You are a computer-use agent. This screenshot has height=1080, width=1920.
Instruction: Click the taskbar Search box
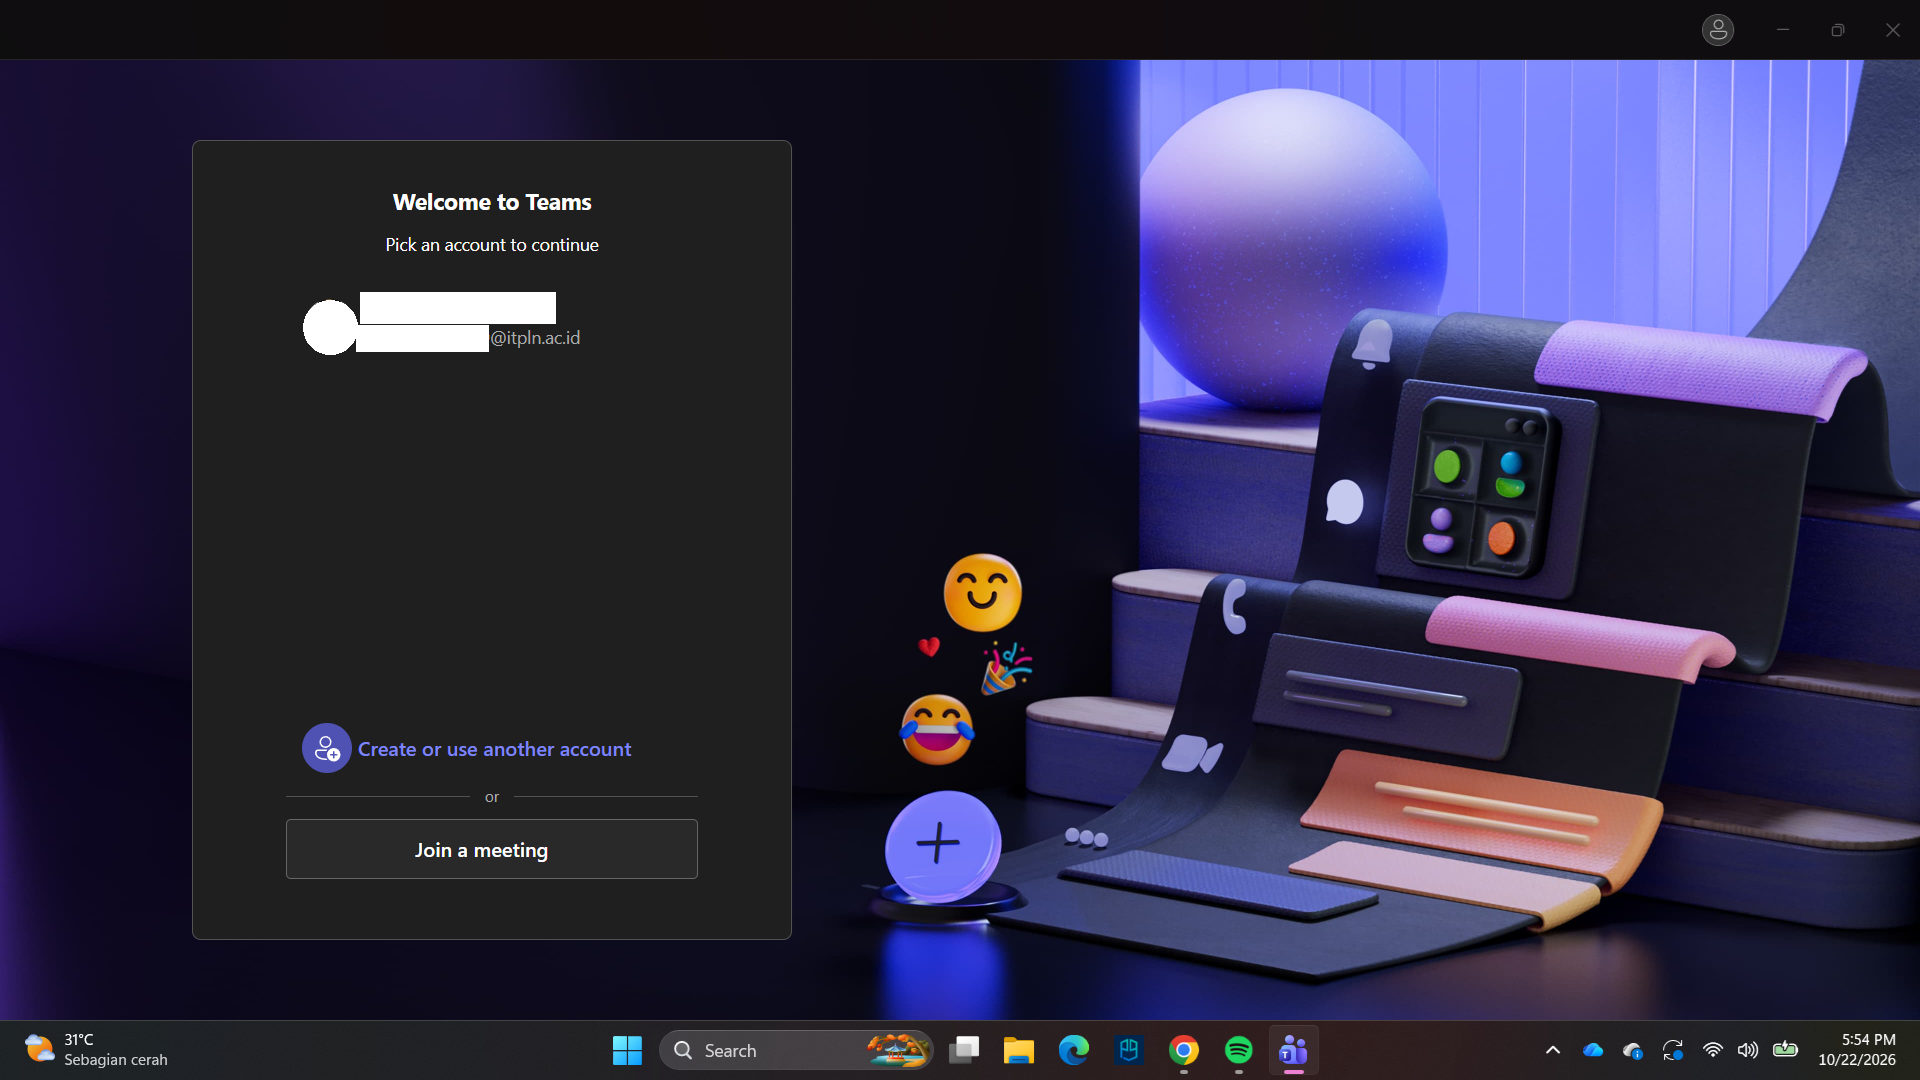(x=795, y=1050)
